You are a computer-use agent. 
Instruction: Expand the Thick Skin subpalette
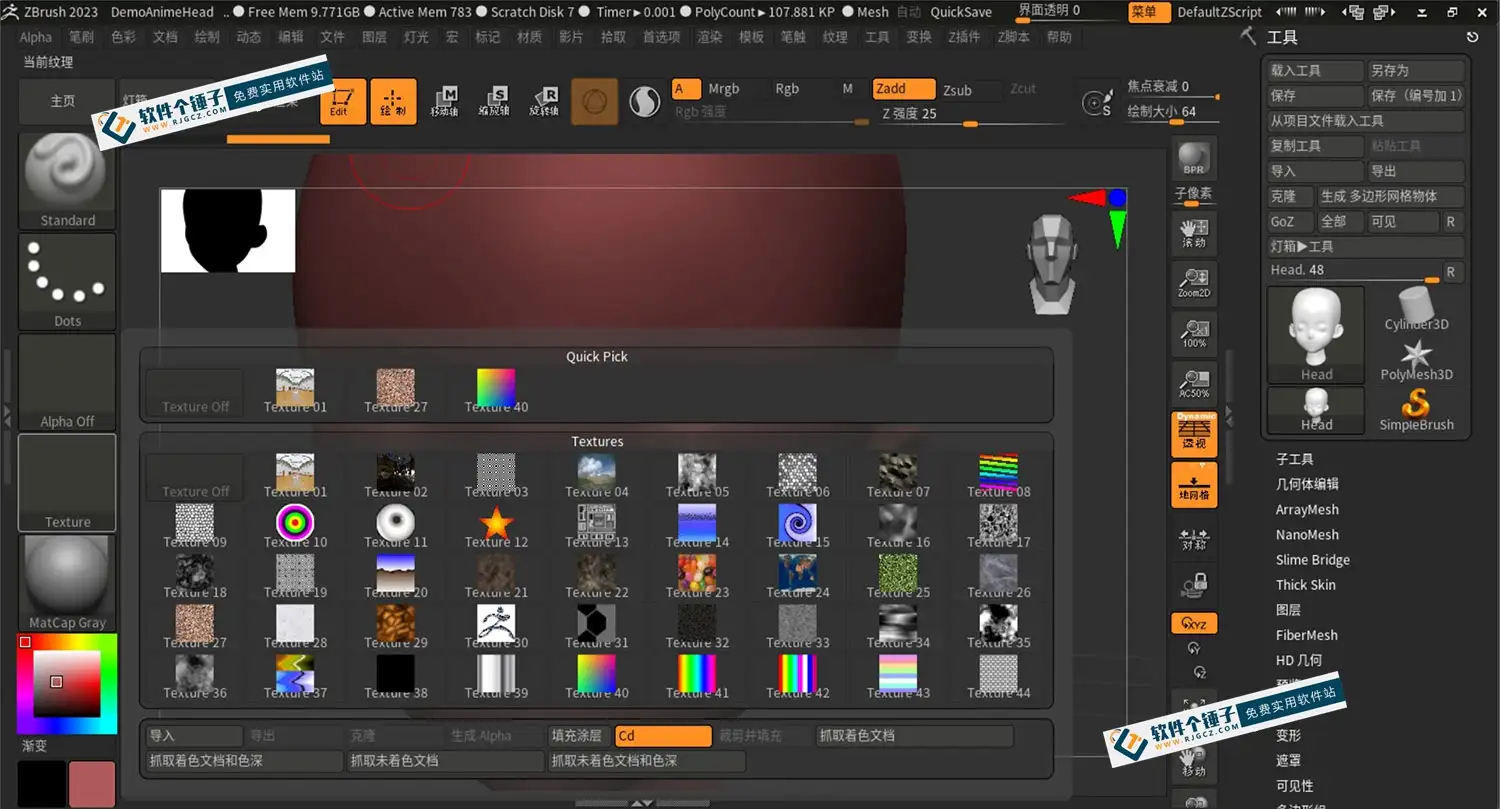pyautogui.click(x=1306, y=585)
